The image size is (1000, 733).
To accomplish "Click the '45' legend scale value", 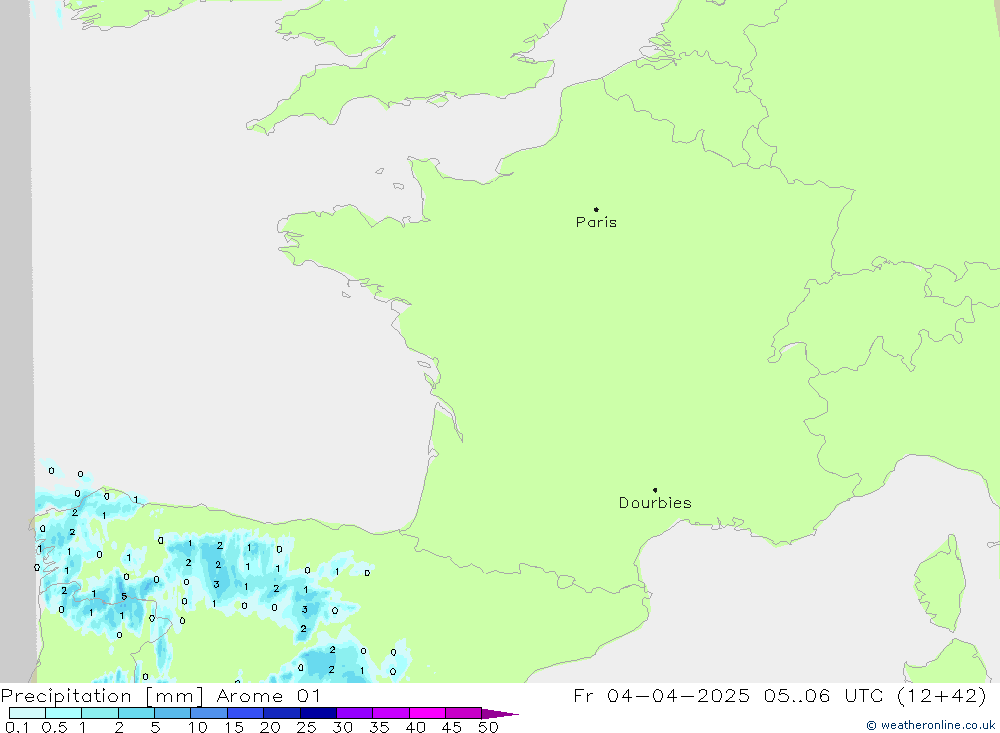I will [452, 727].
